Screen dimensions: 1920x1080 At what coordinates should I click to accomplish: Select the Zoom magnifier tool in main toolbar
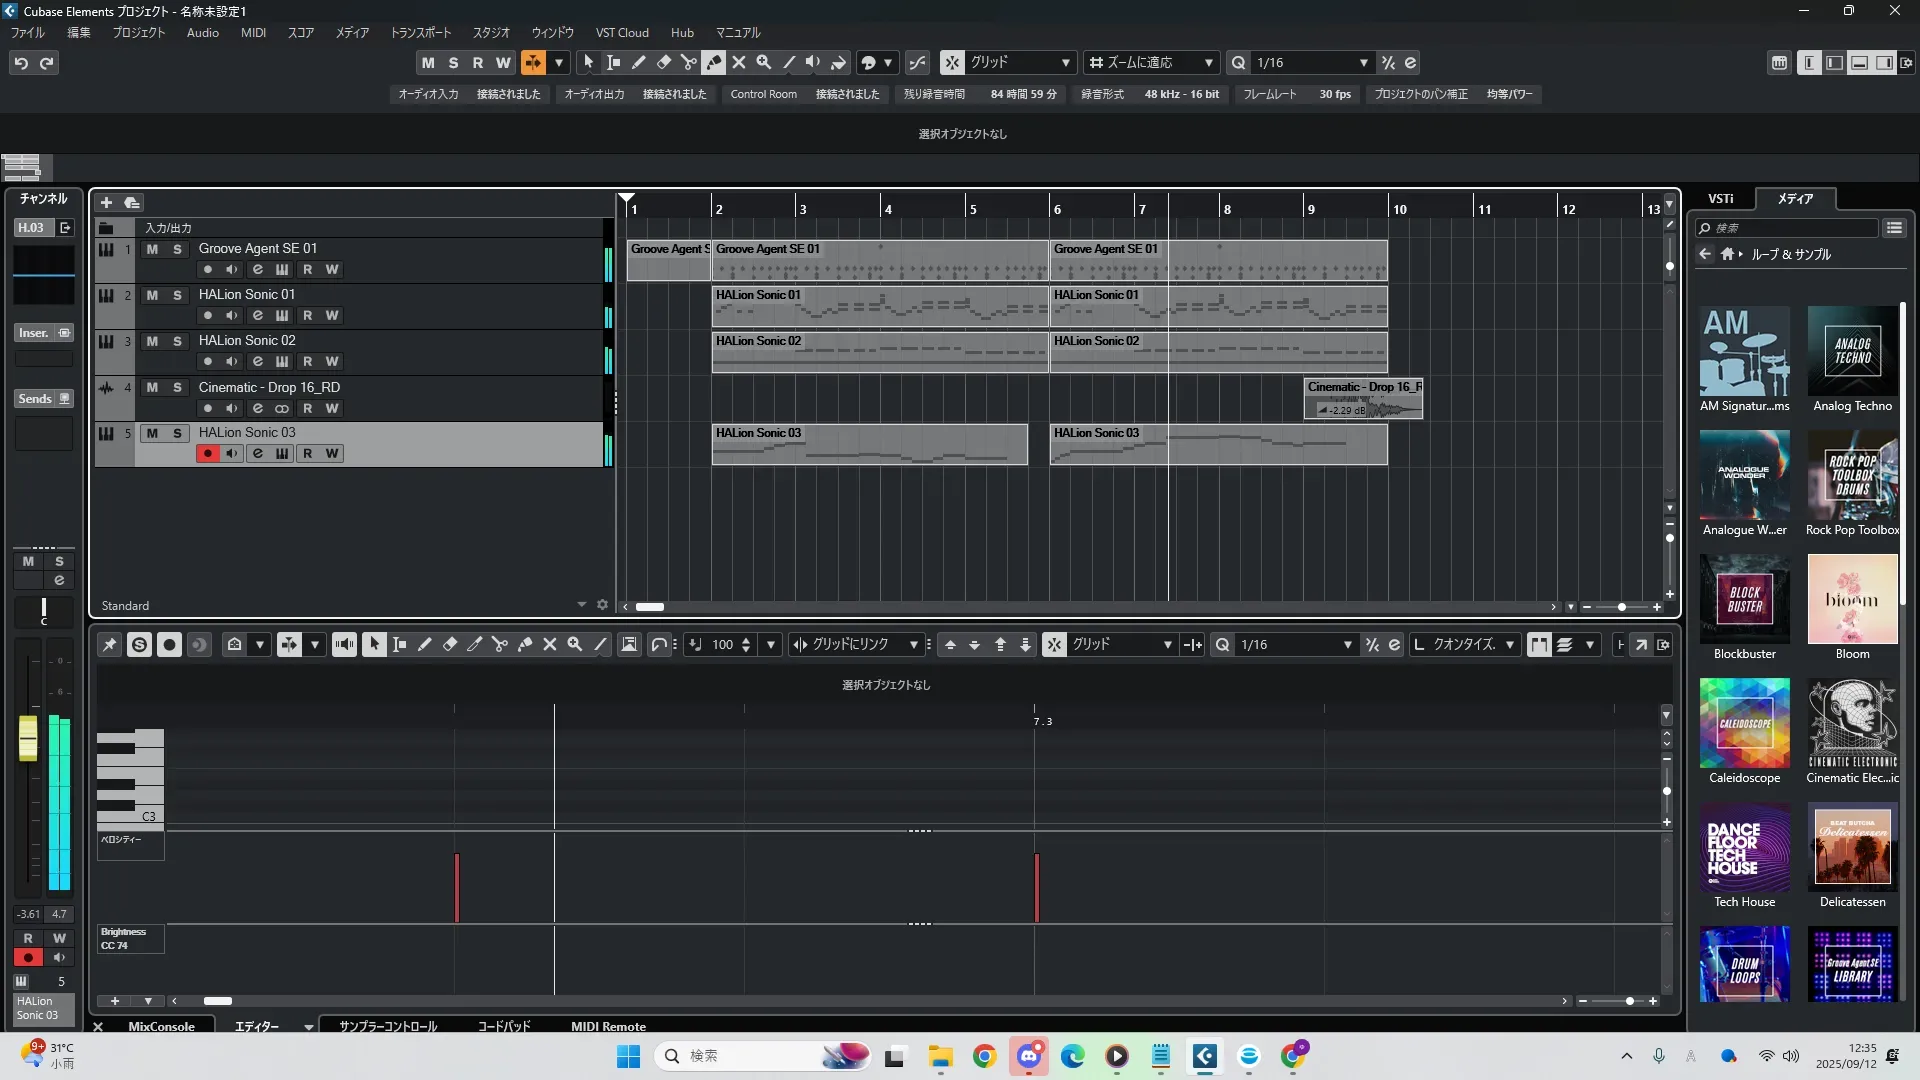763,62
